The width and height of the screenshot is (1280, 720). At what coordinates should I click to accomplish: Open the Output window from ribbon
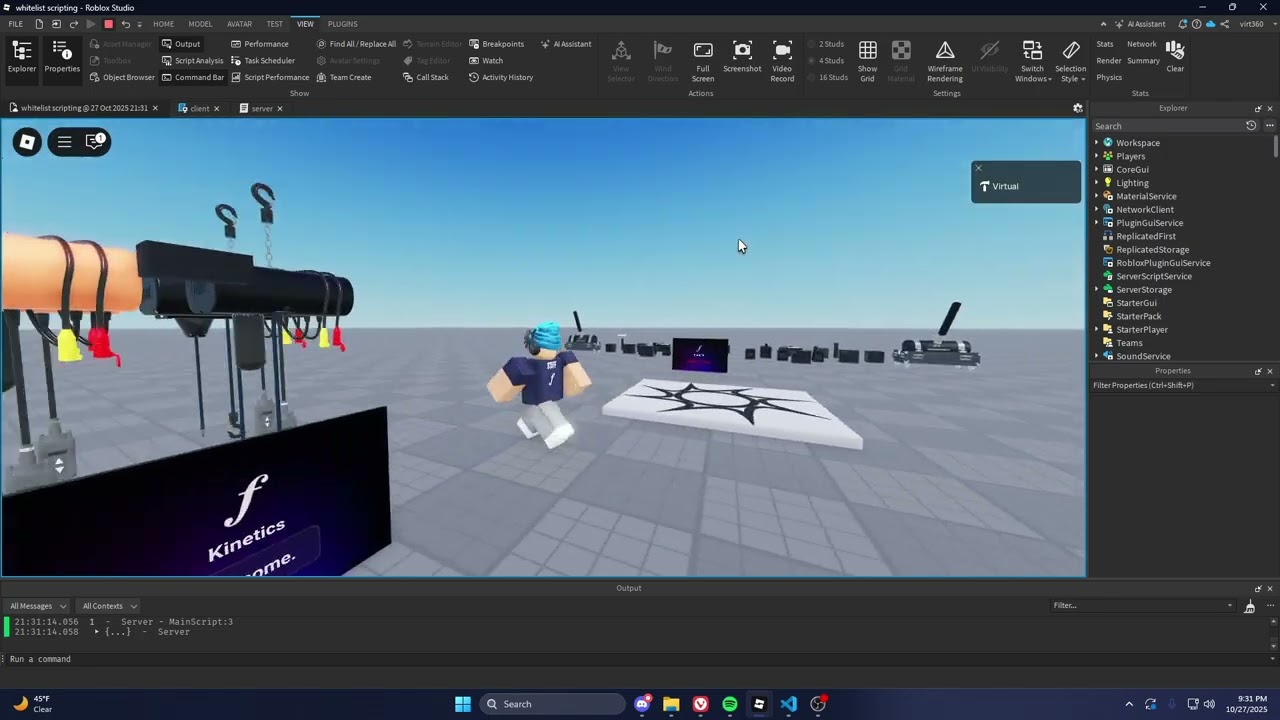181,44
